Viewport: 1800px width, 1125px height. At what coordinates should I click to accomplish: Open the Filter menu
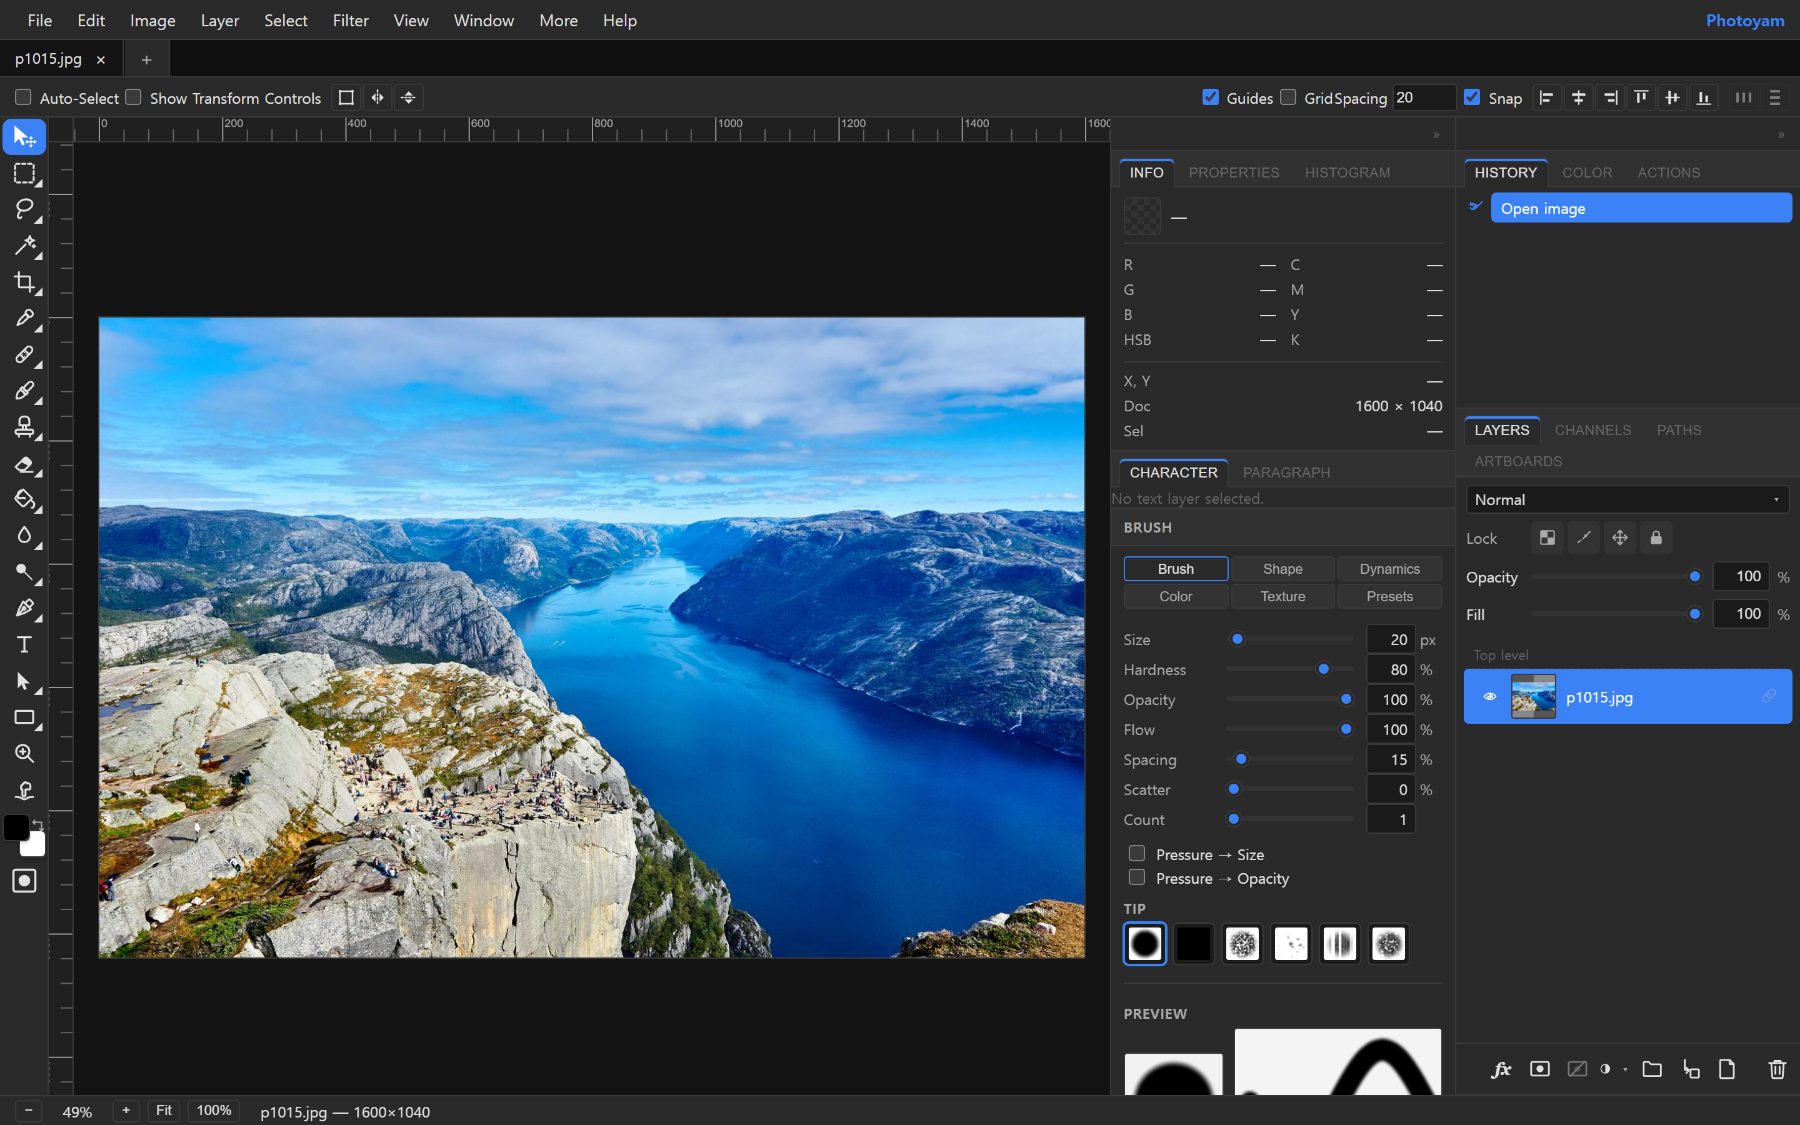point(351,20)
